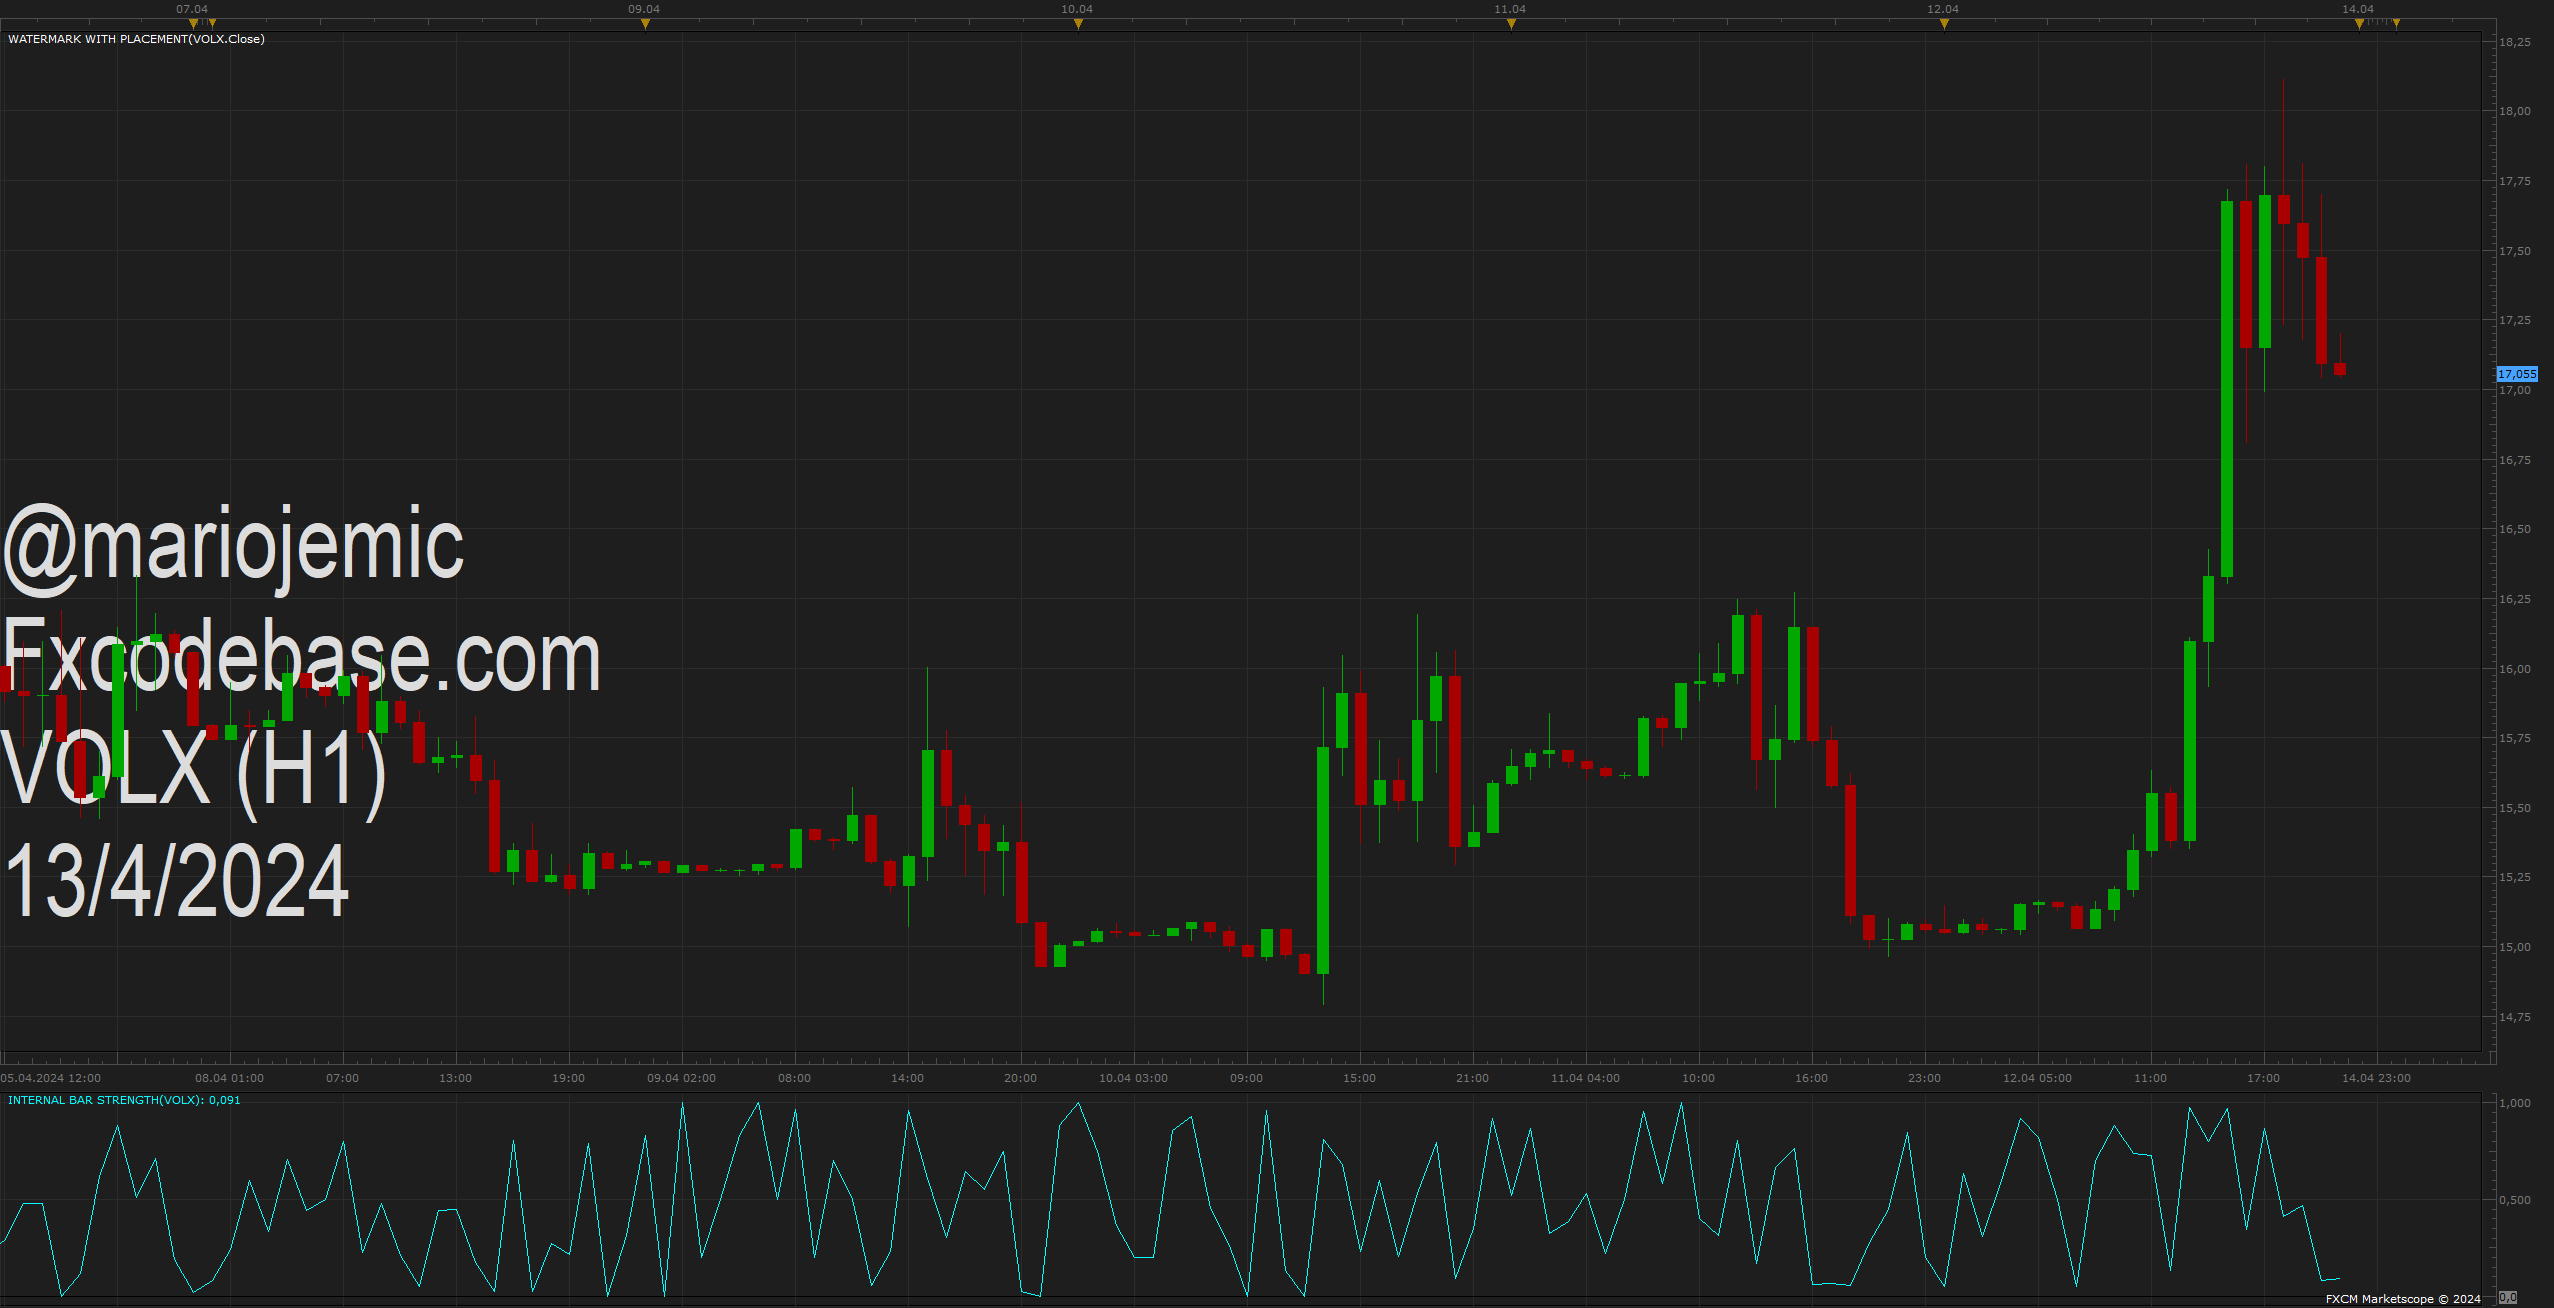Click the 18,00 price axis label
The image size is (2554, 1308).
[2515, 111]
